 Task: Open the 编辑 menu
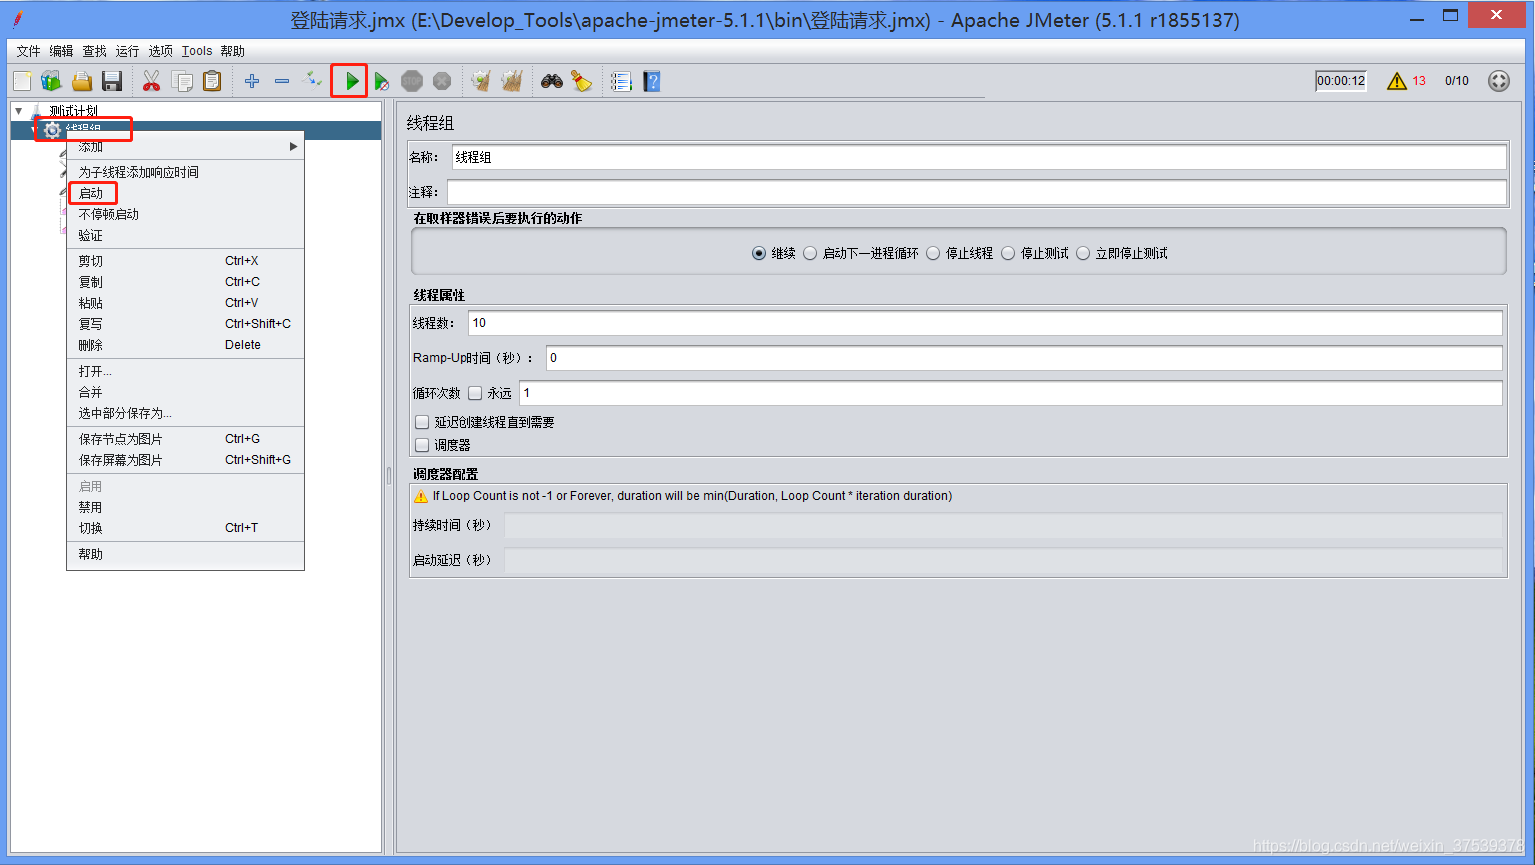[x=61, y=51]
